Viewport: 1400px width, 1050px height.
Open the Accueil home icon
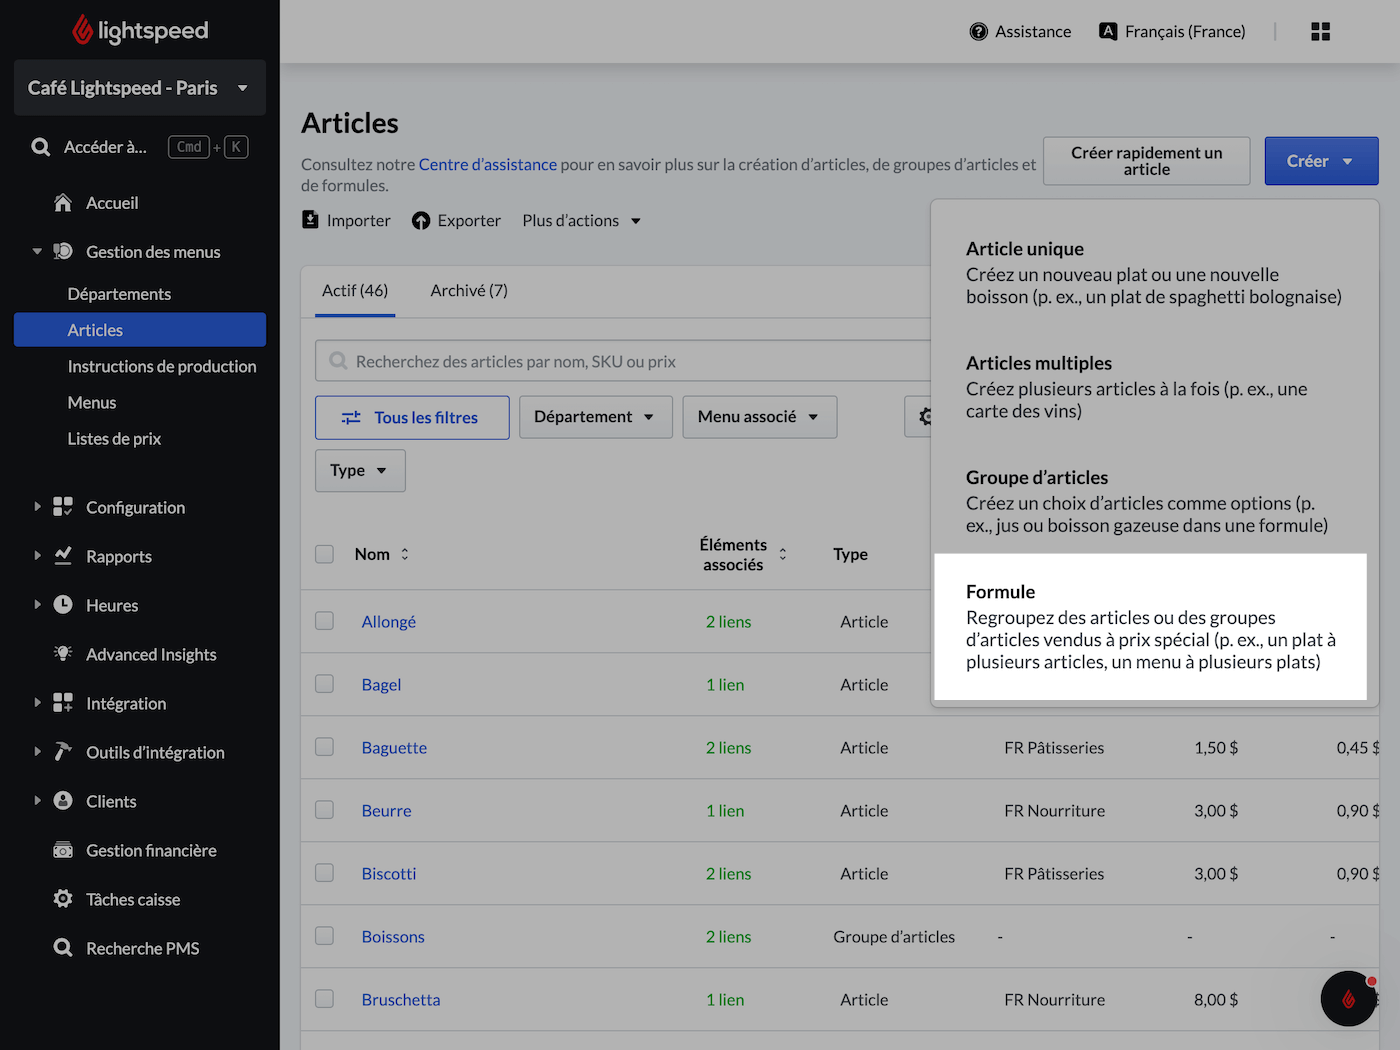[x=63, y=203]
